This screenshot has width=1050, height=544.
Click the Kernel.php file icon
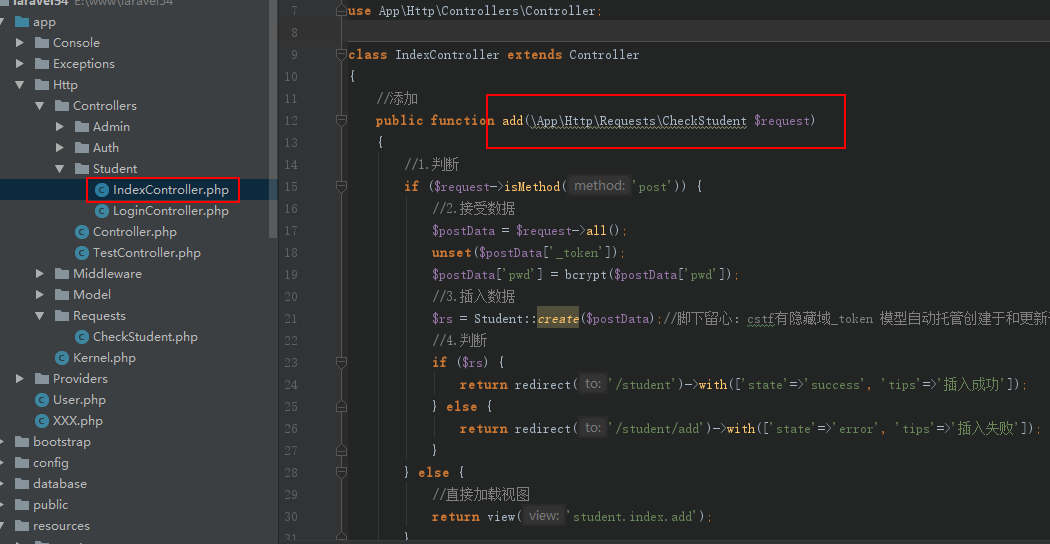click(x=62, y=358)
